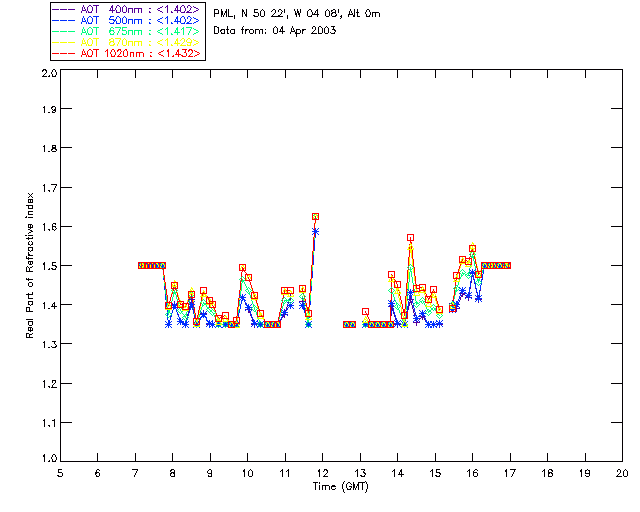640x512 pixels.
Task: Click the site text PML, N 50 22', W 04 08'
Action: (278, 14)
